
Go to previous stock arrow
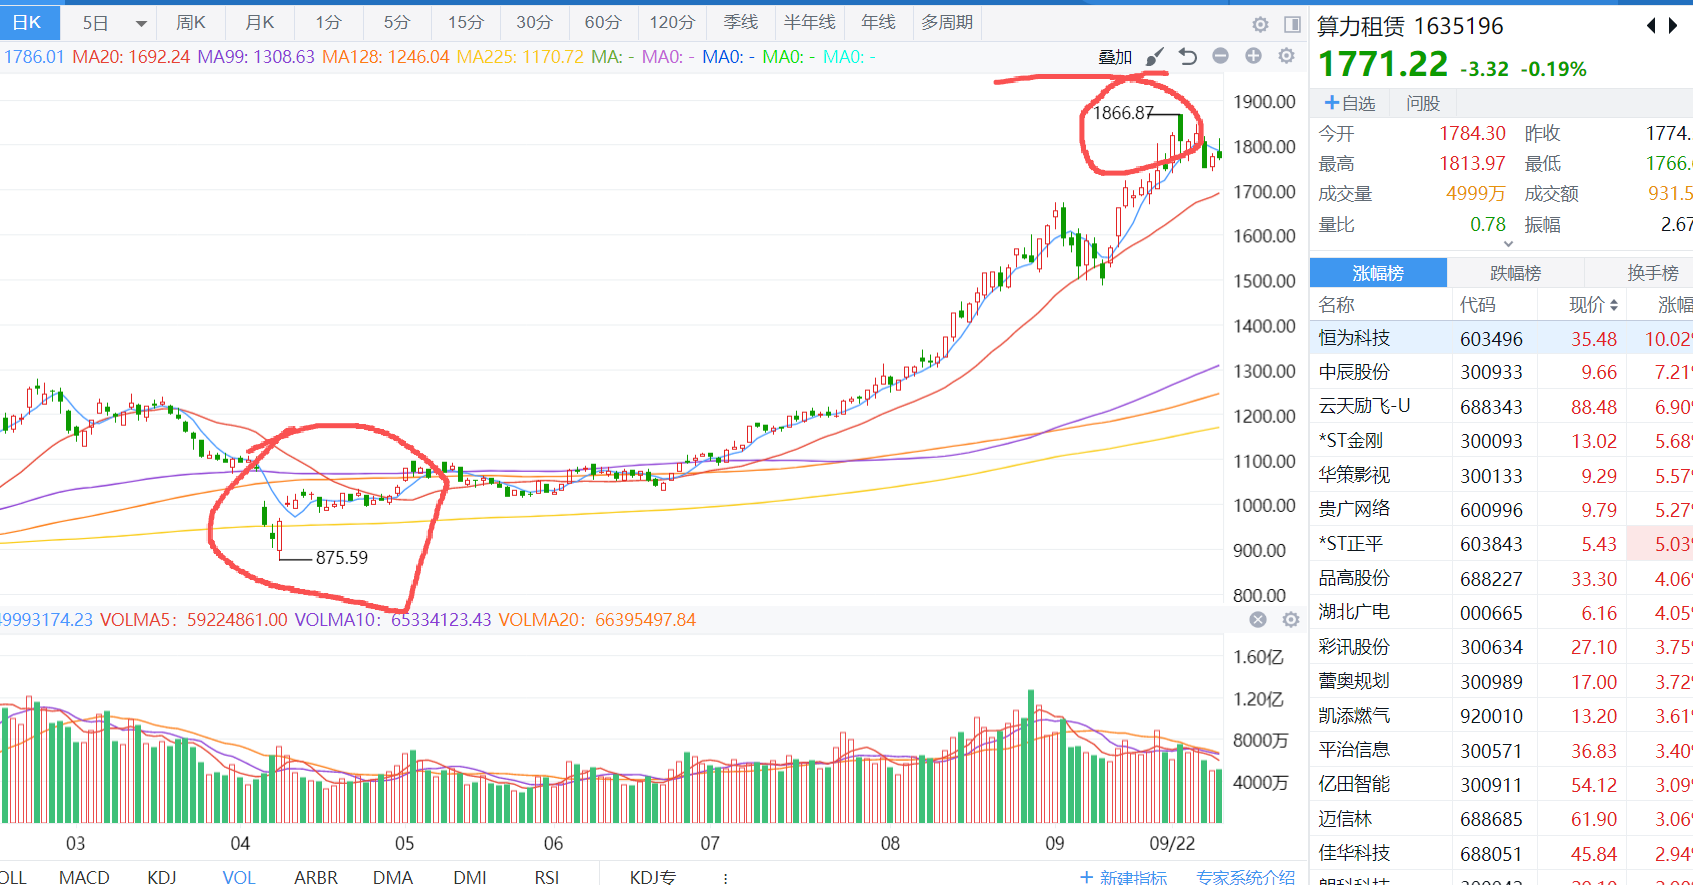[1651, 26]
